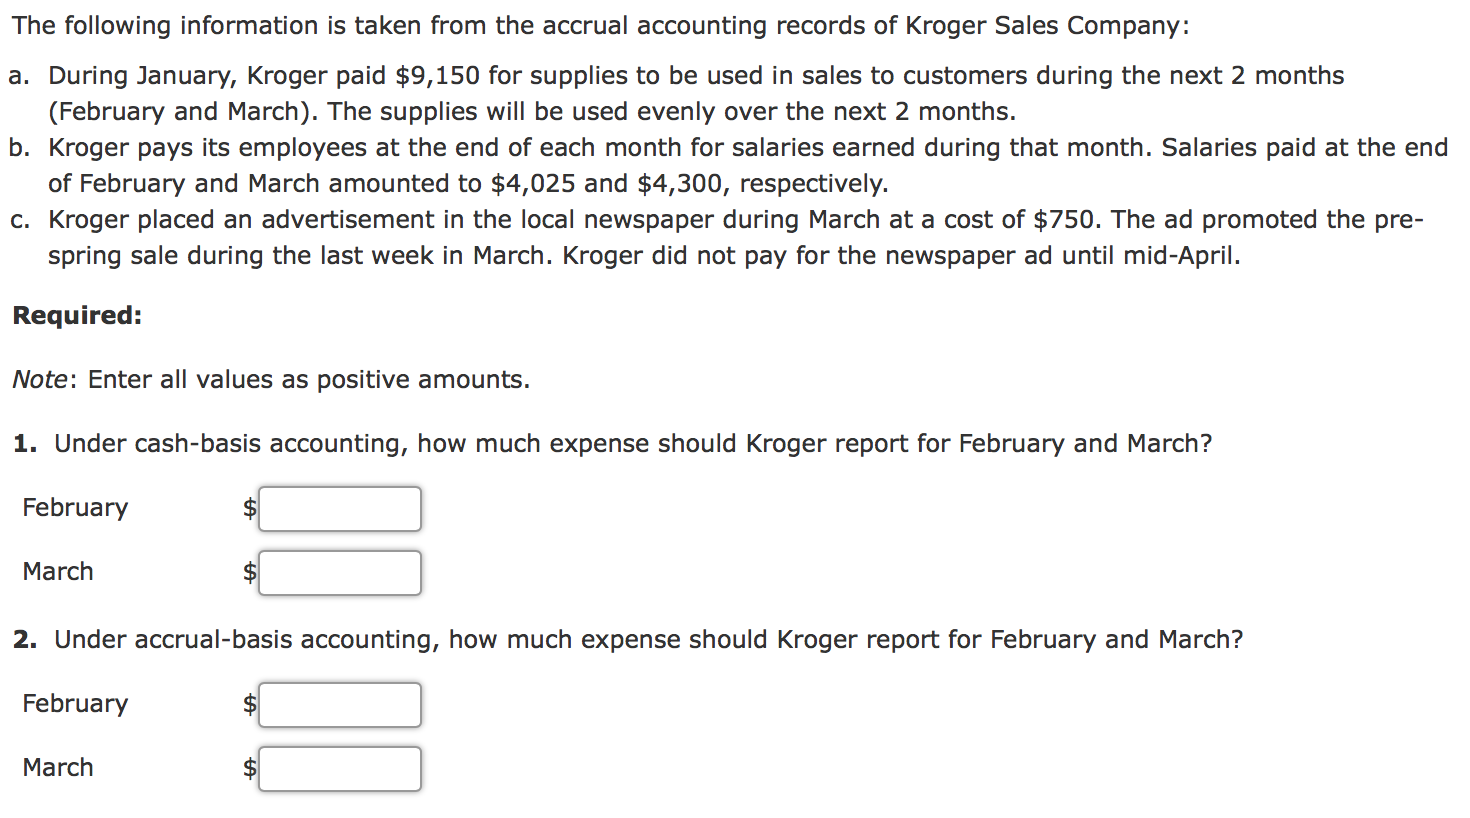Click the cash-basis February expense input
The image size is (1470, 818).
coord(340,509)
